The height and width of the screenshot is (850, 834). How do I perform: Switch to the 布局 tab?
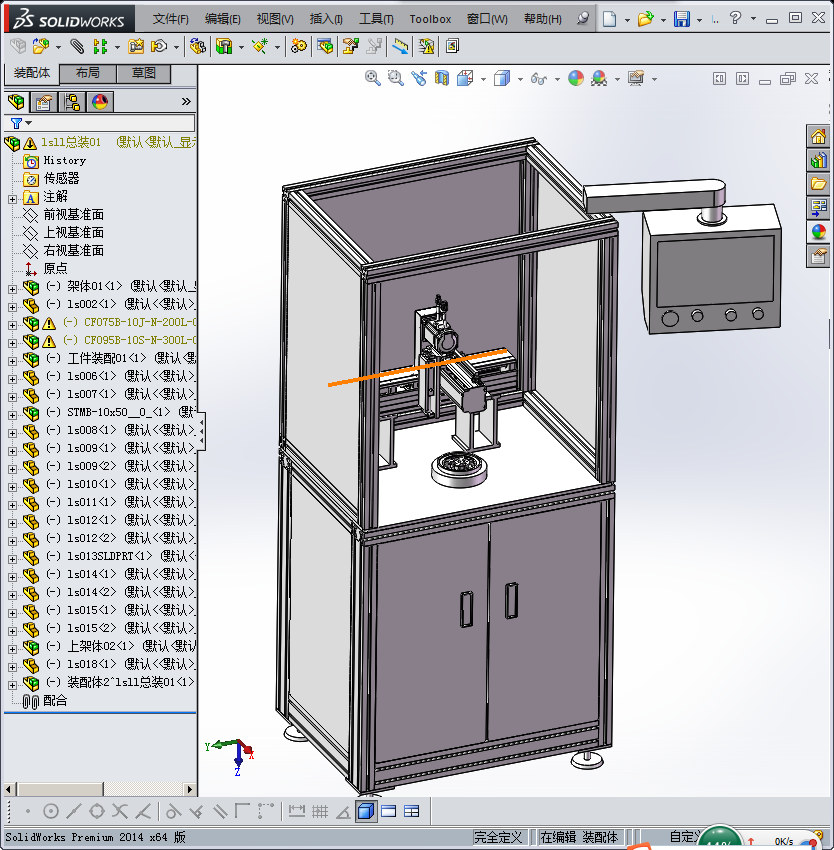(x=87, y=73)
